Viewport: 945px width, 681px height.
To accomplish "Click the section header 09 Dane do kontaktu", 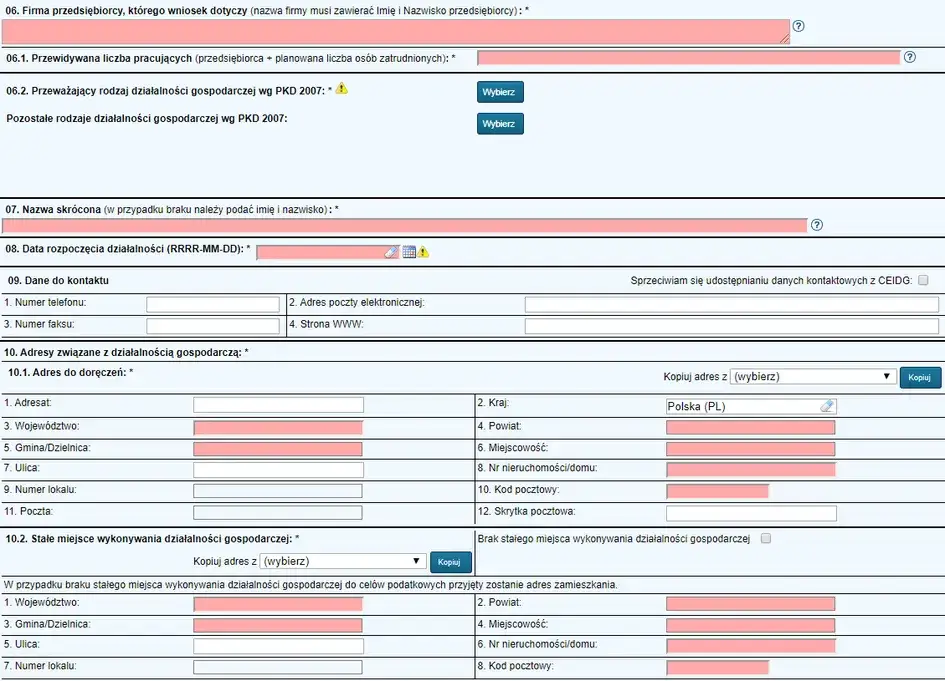I will coord(60,281).
